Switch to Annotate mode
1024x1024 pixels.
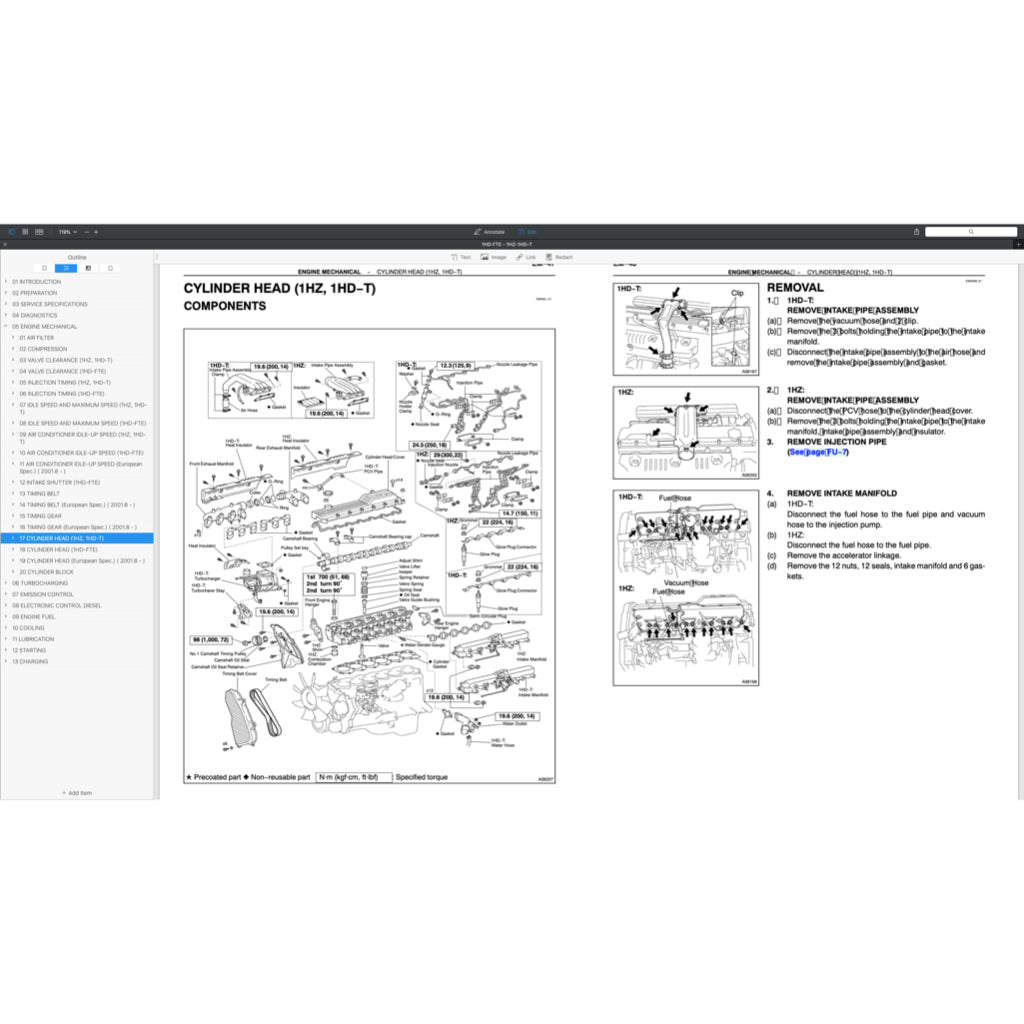tap(490, 231)
